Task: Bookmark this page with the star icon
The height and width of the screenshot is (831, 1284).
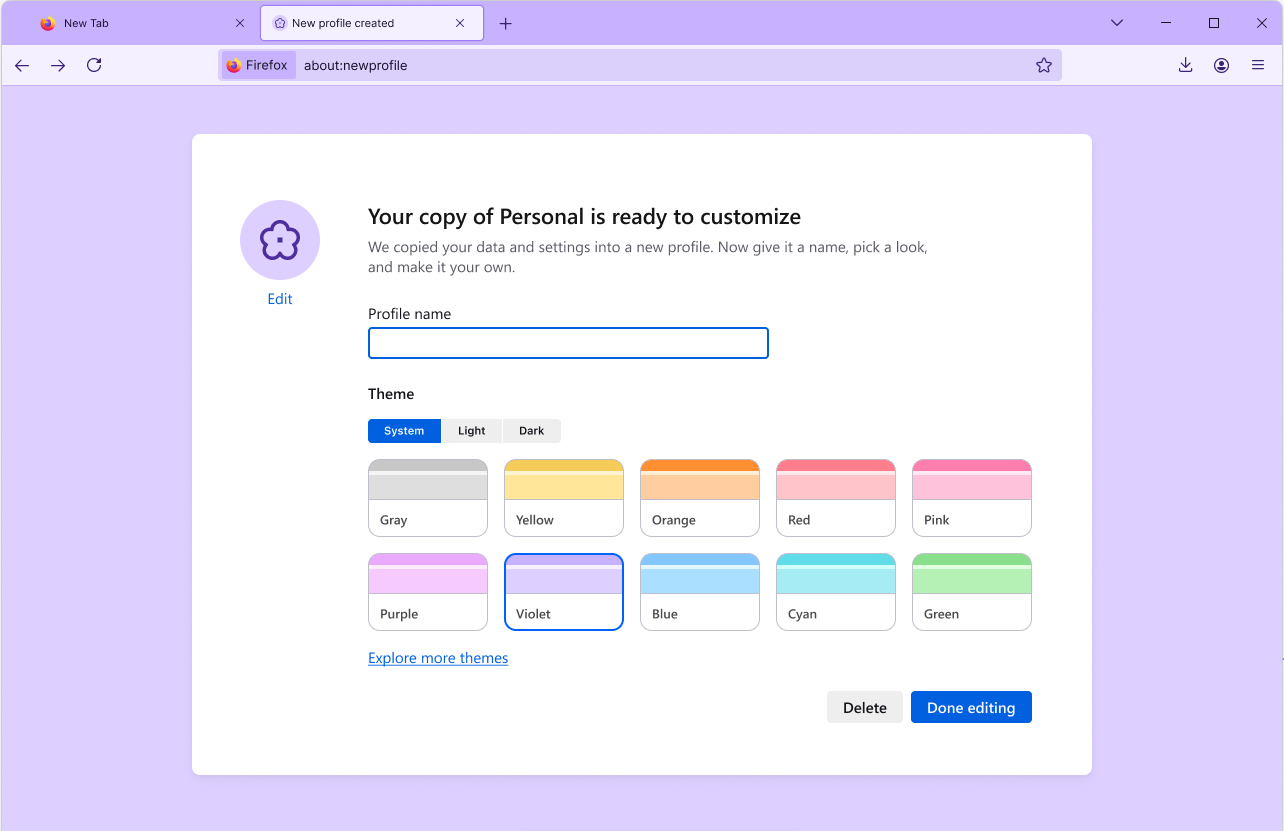Action: pos(1044,65)
